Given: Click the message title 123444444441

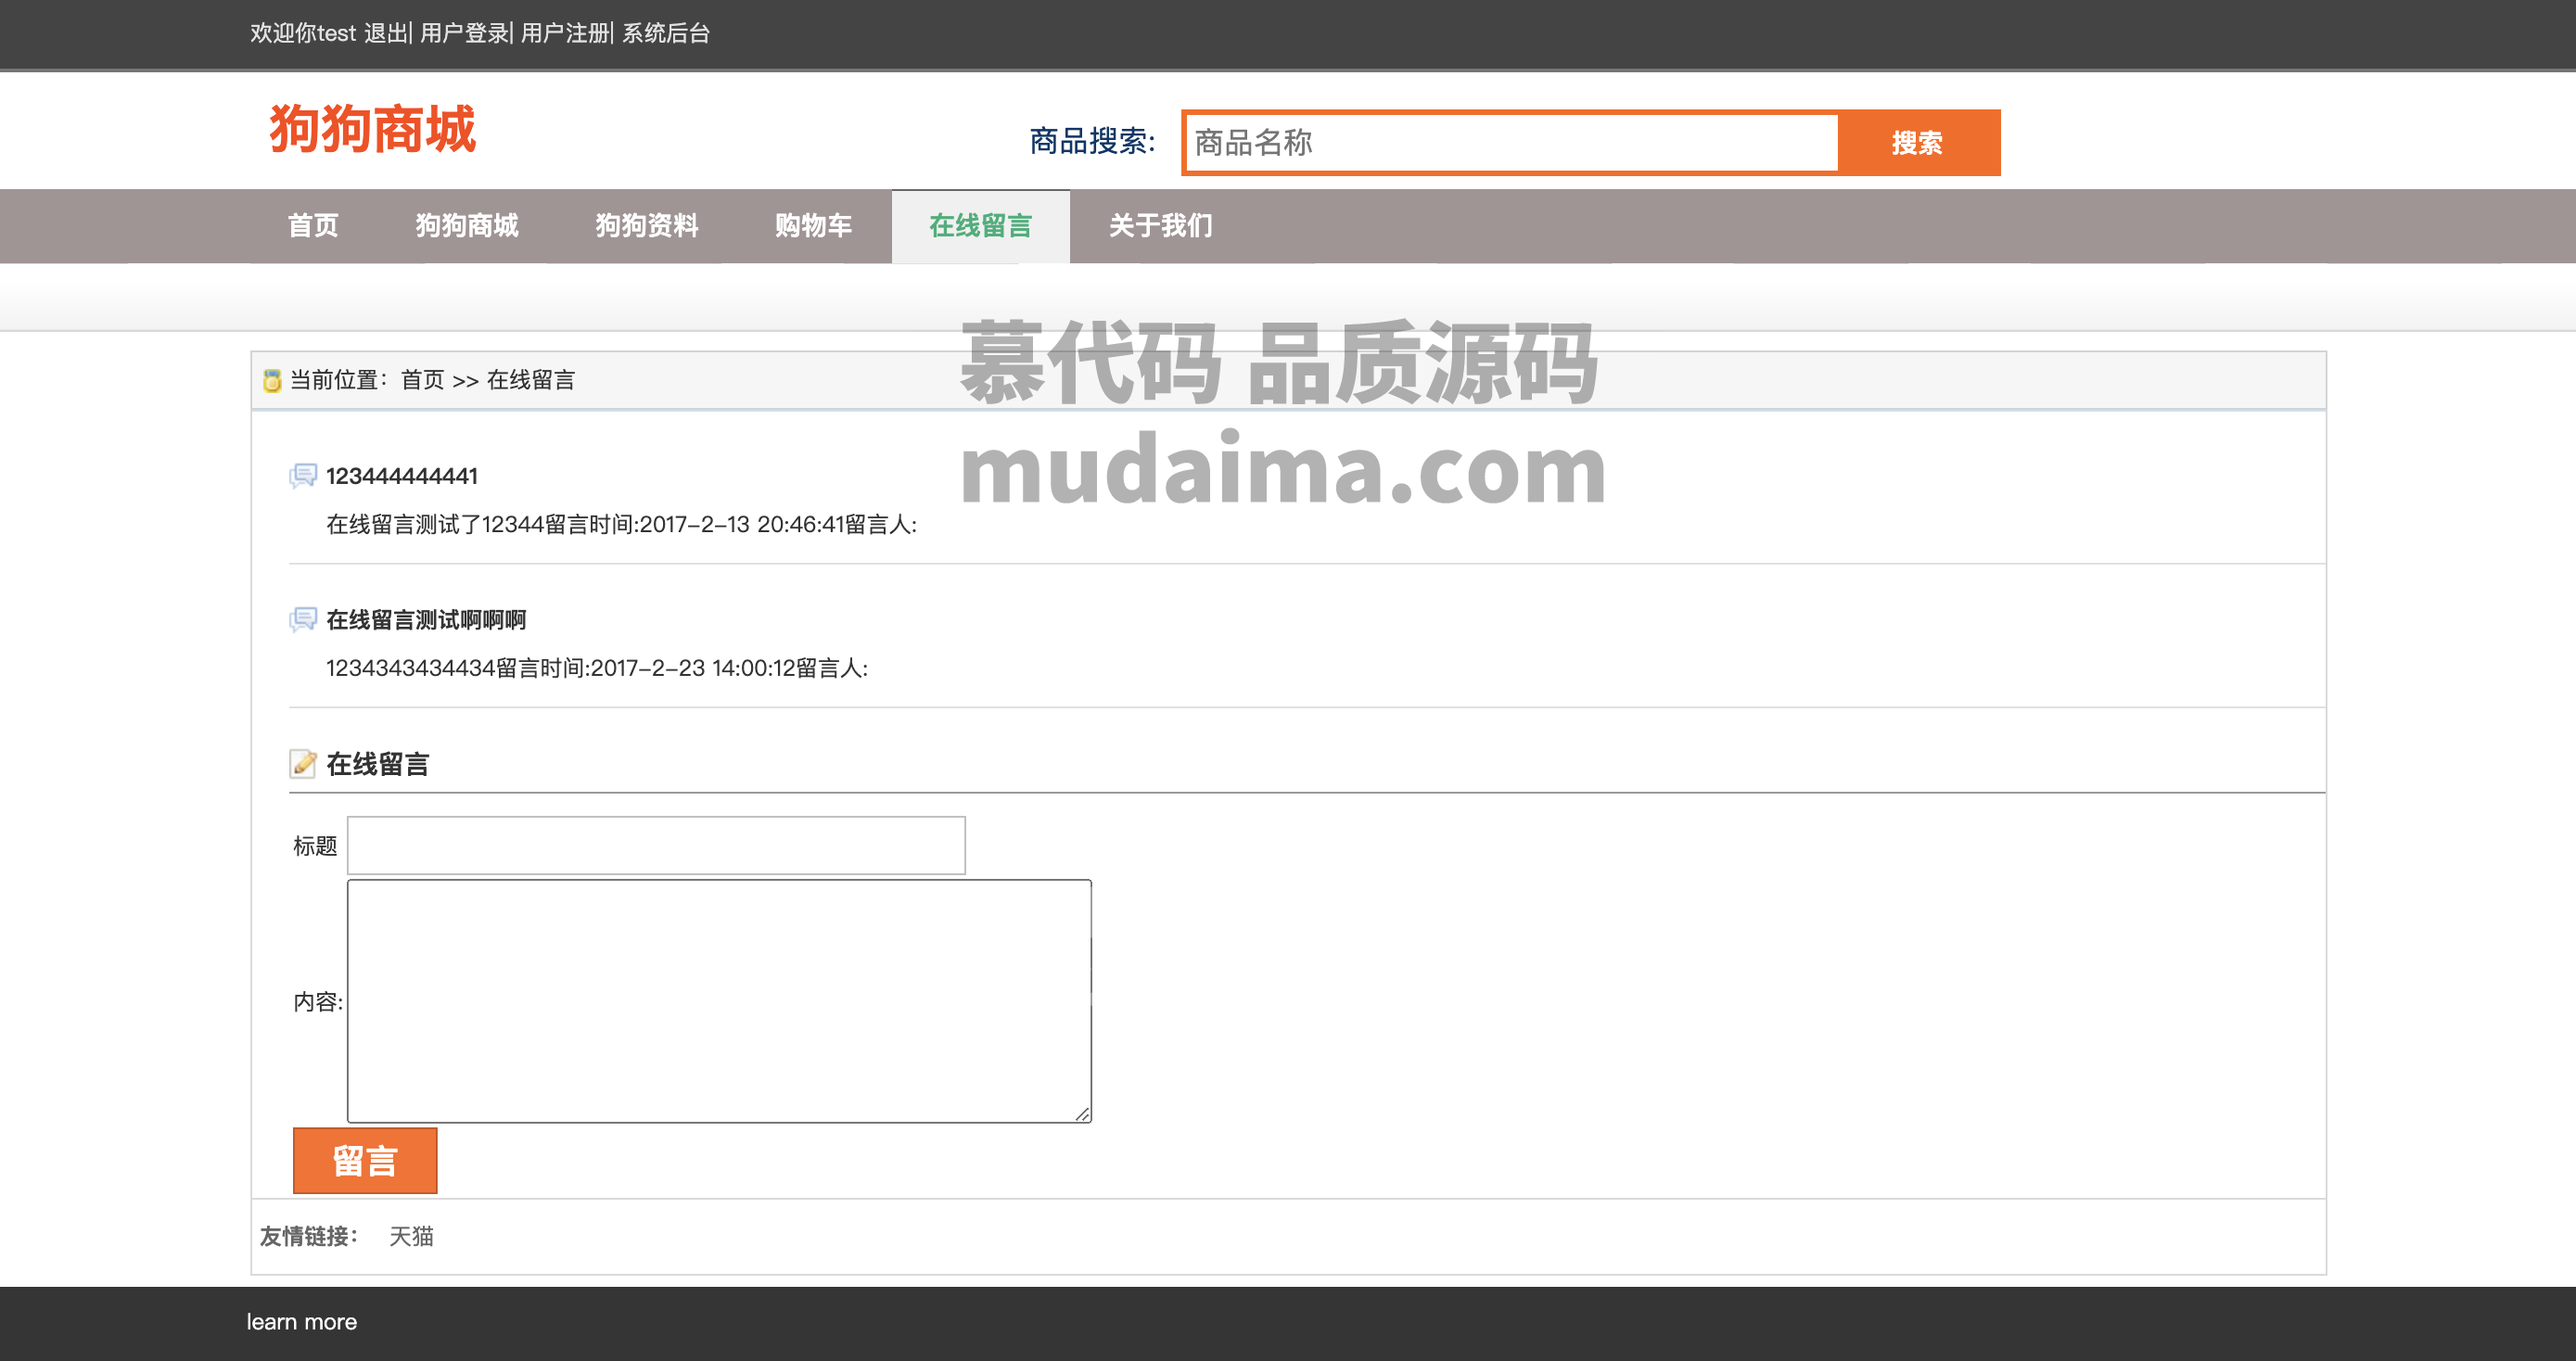Looking at the screenshot, I should [x=402, y=476].
